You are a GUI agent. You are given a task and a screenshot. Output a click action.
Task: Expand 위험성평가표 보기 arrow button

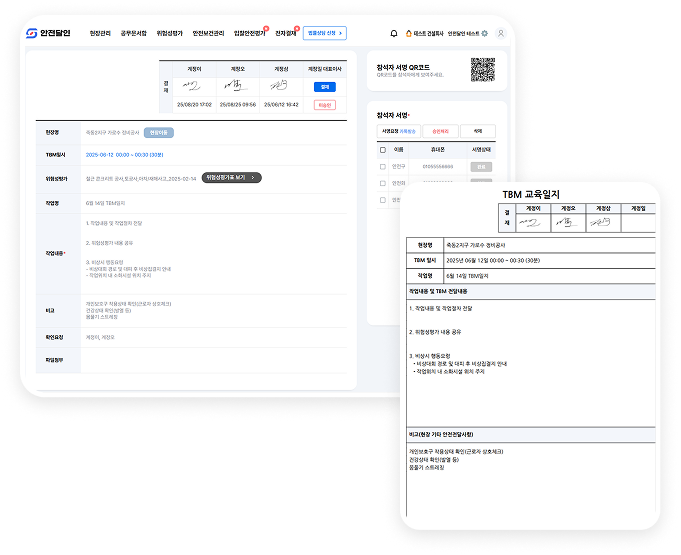(x=231, y=177)
